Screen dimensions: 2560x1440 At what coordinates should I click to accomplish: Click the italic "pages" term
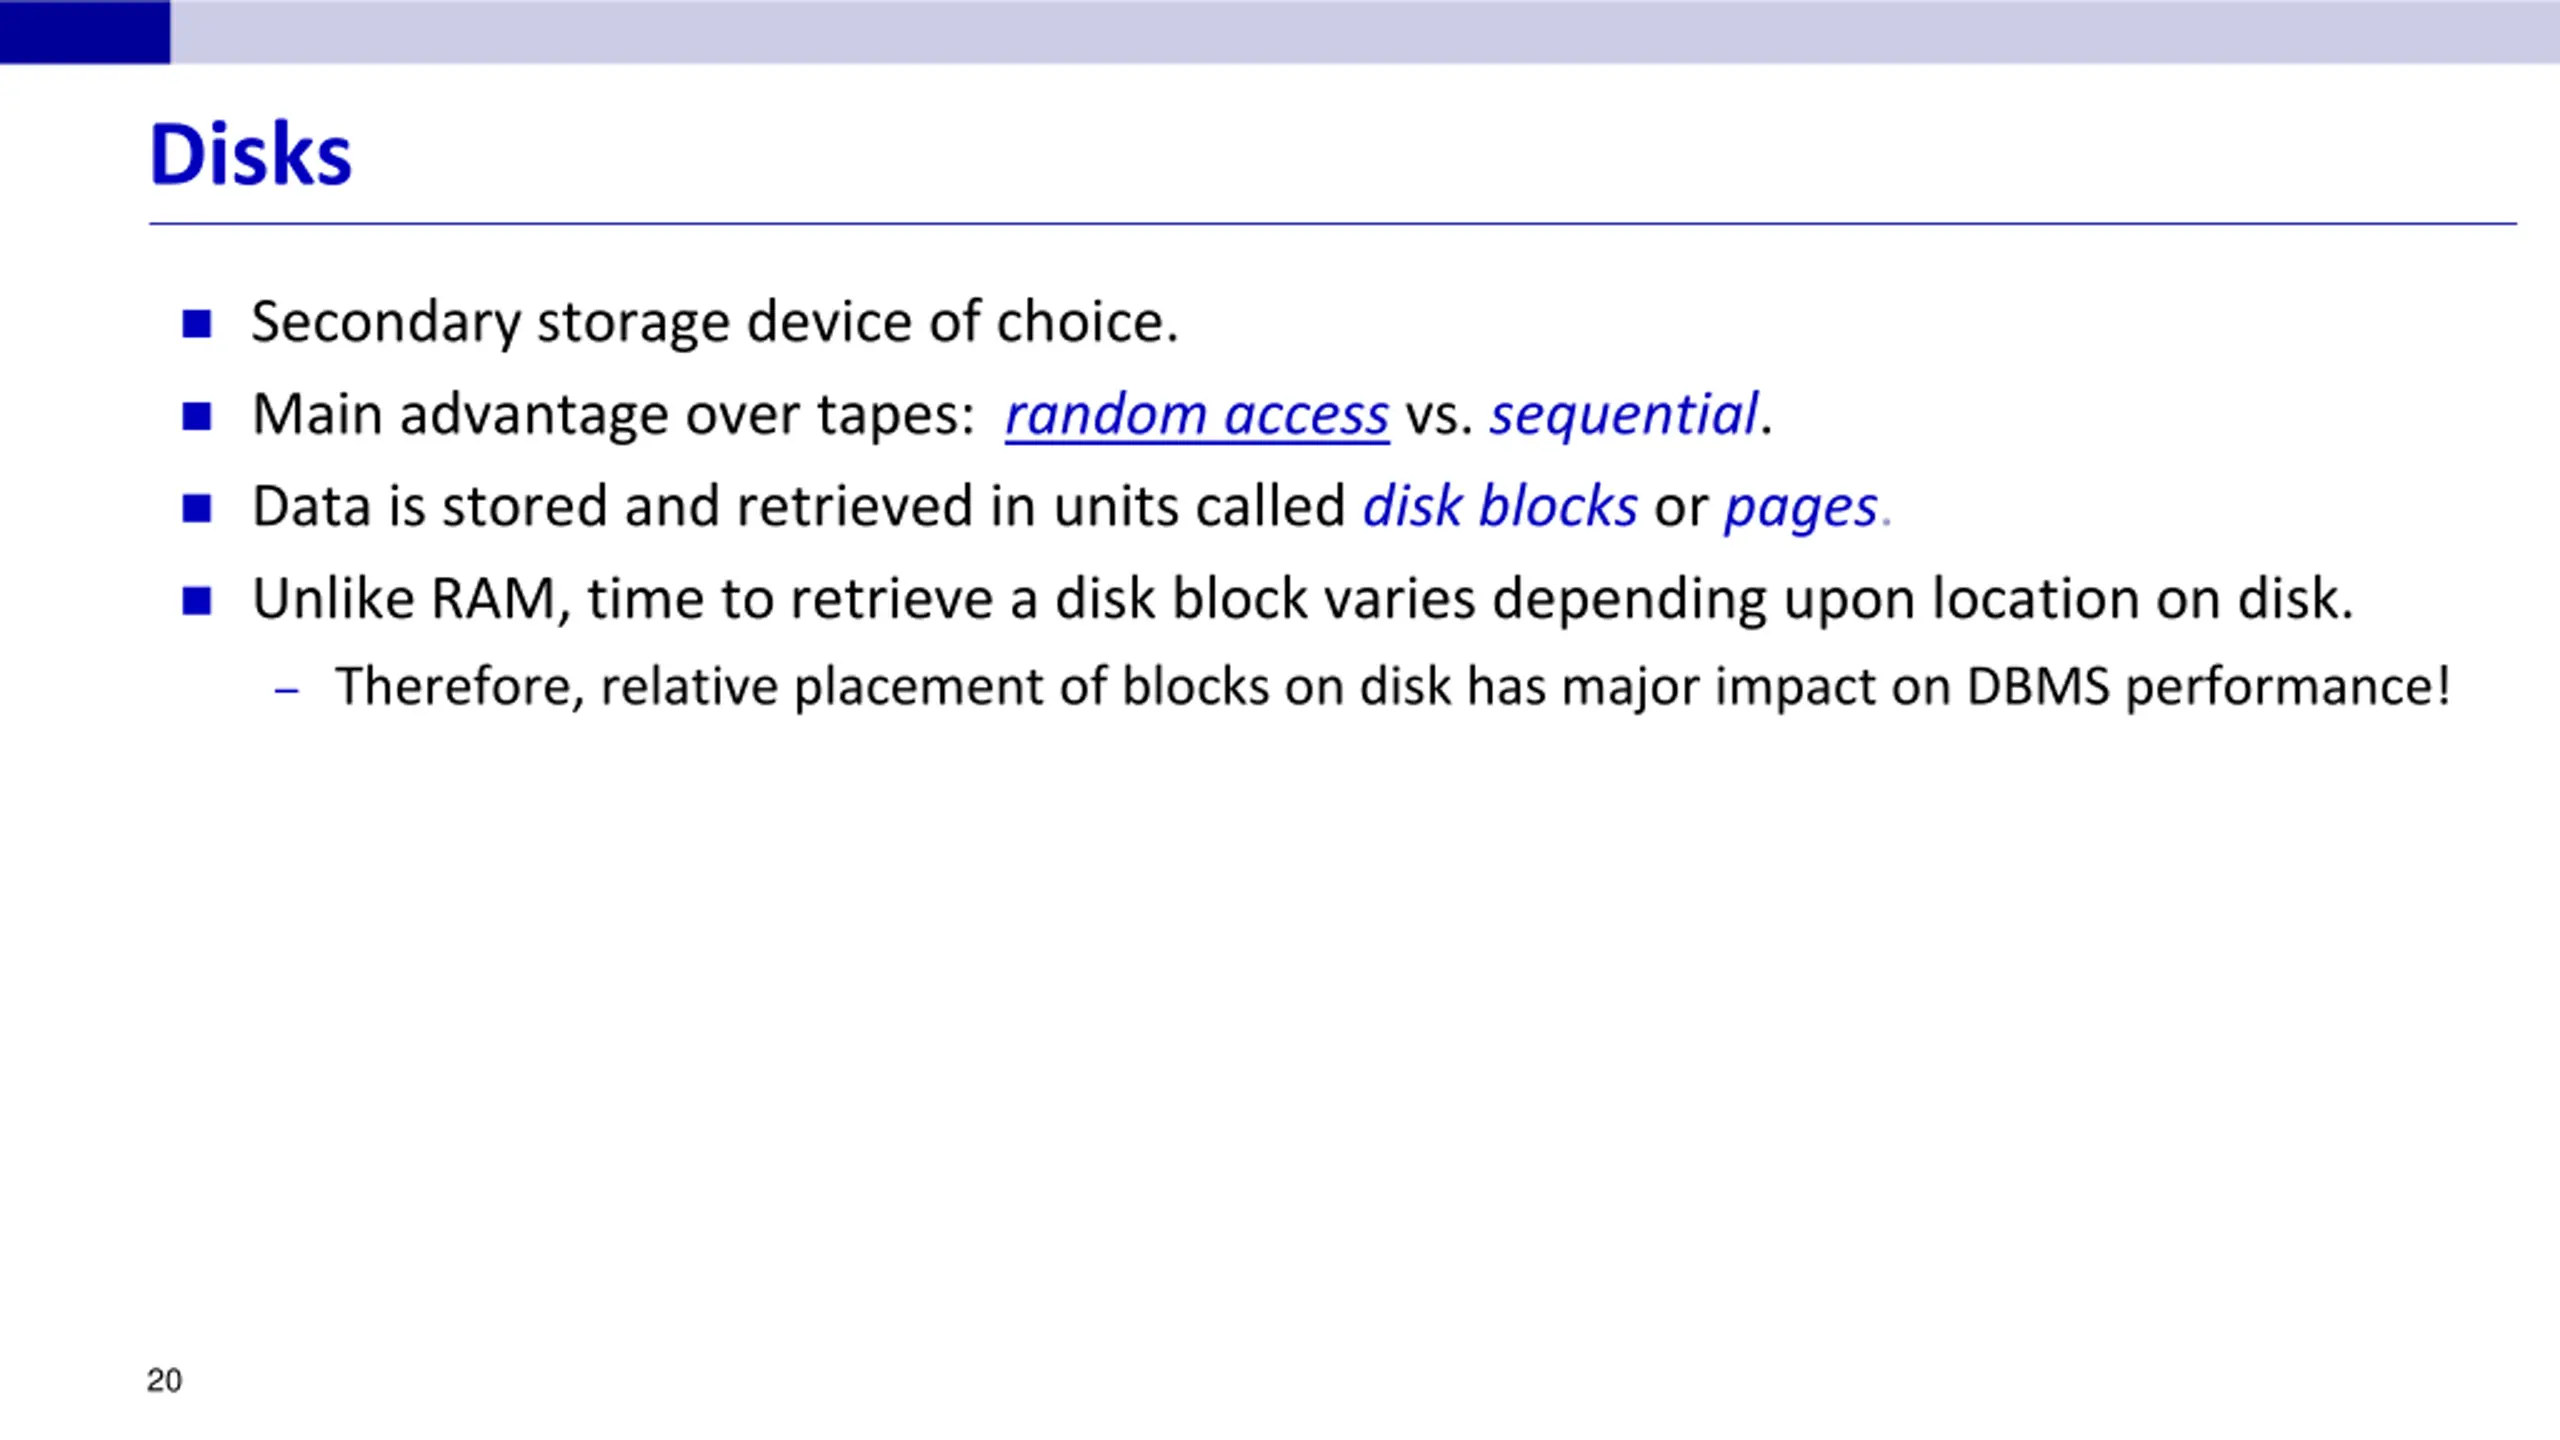(x=1801, y=508)
